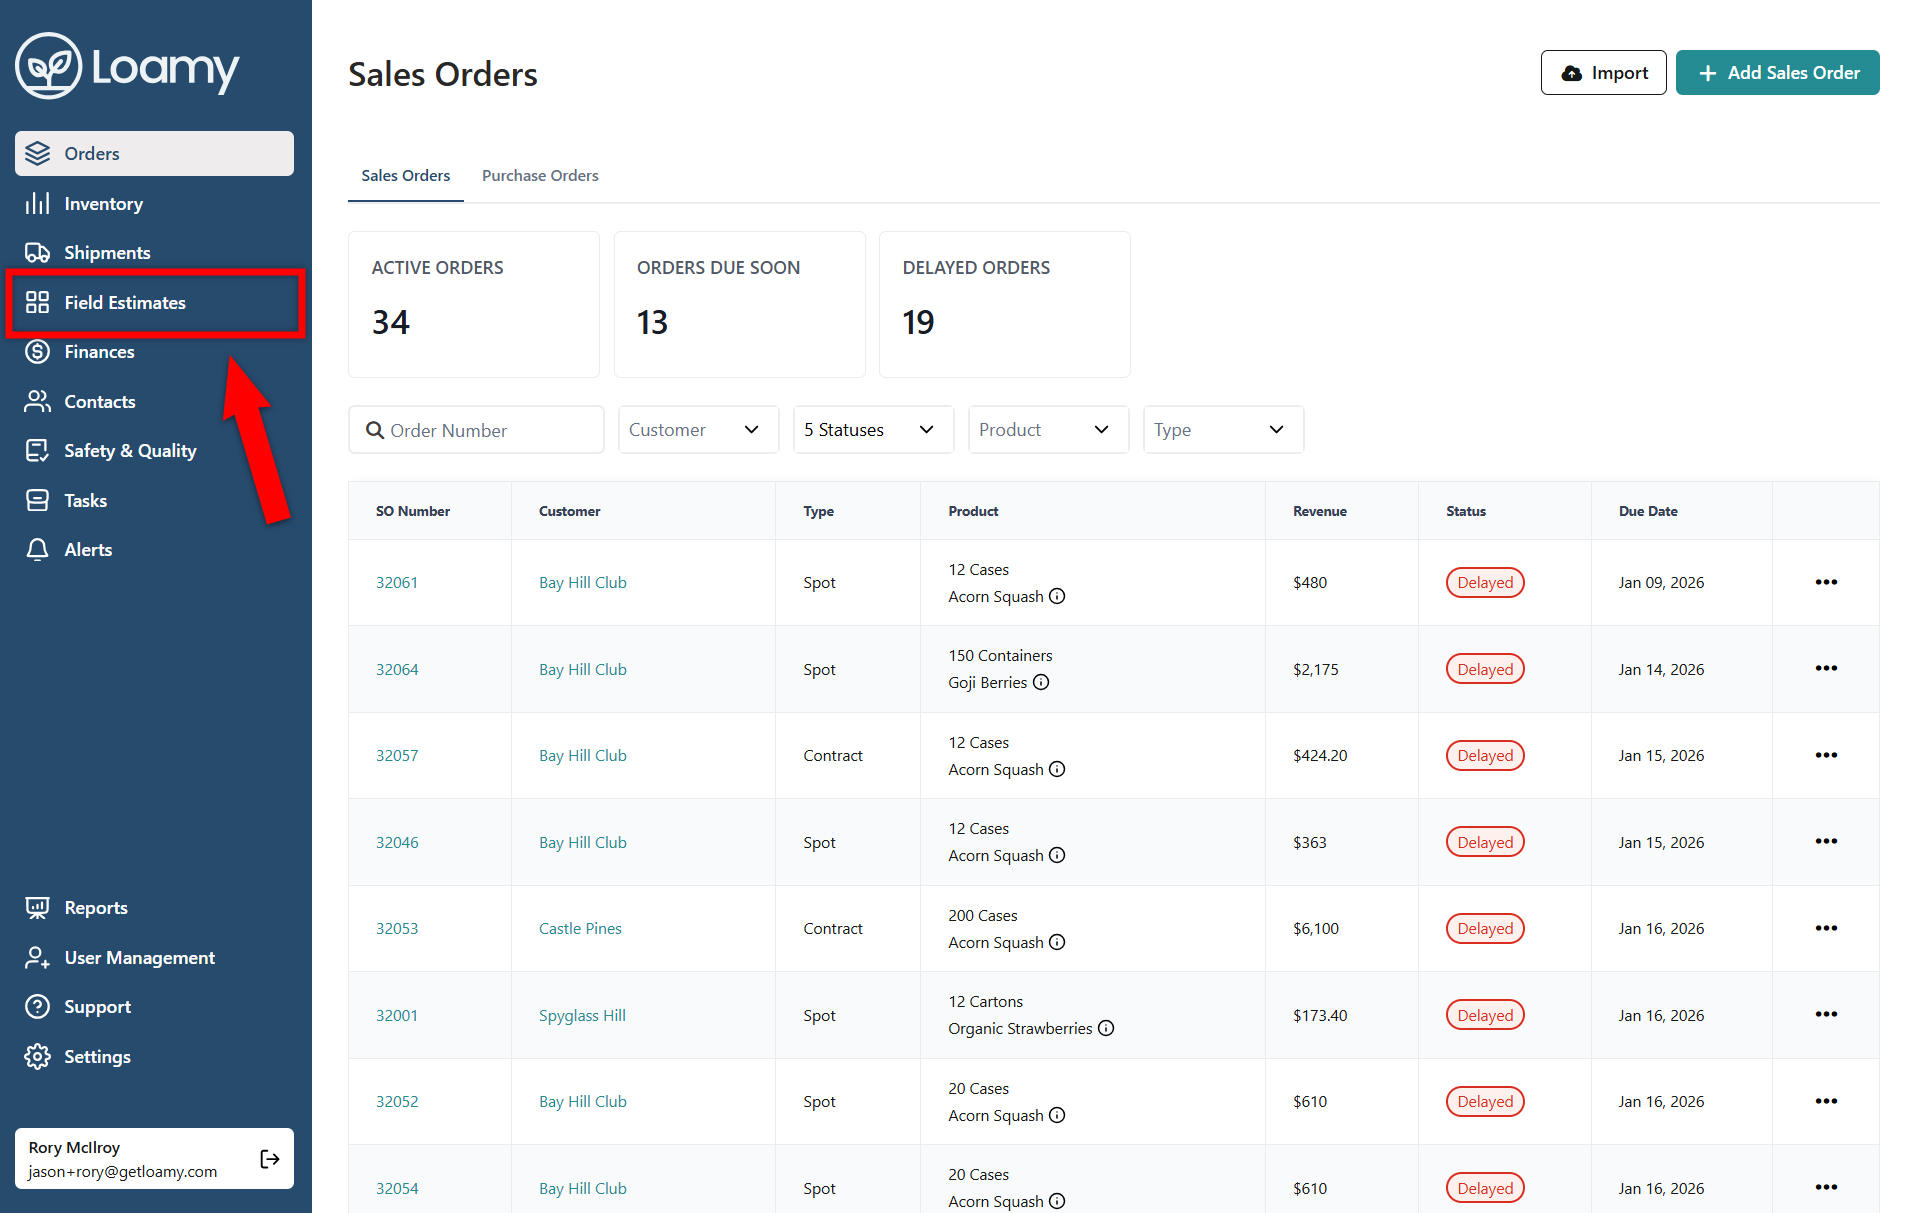The image size is (1915, 1213).
Task: Open Settings gear in the sidebar
Action: 38,1056
